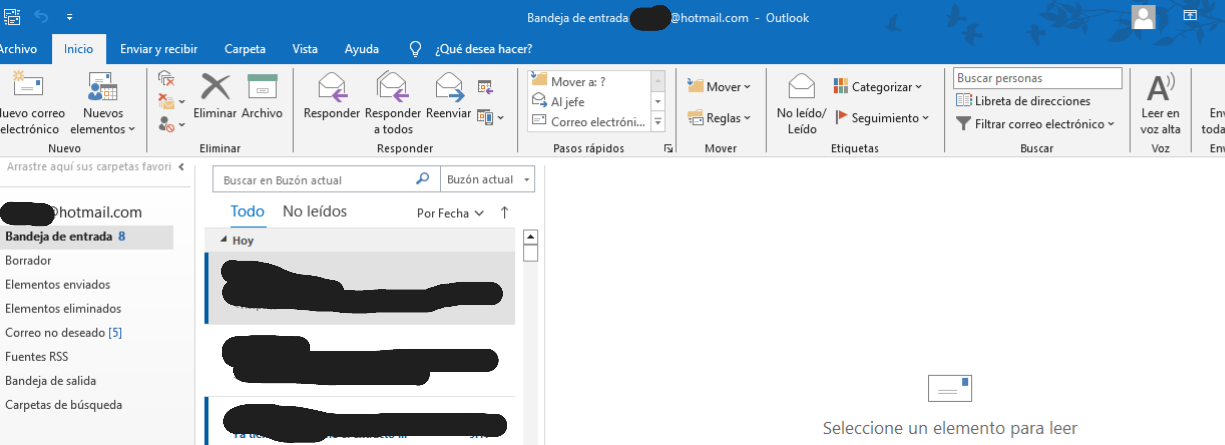Show only No leídos messages

click(314, 212)
